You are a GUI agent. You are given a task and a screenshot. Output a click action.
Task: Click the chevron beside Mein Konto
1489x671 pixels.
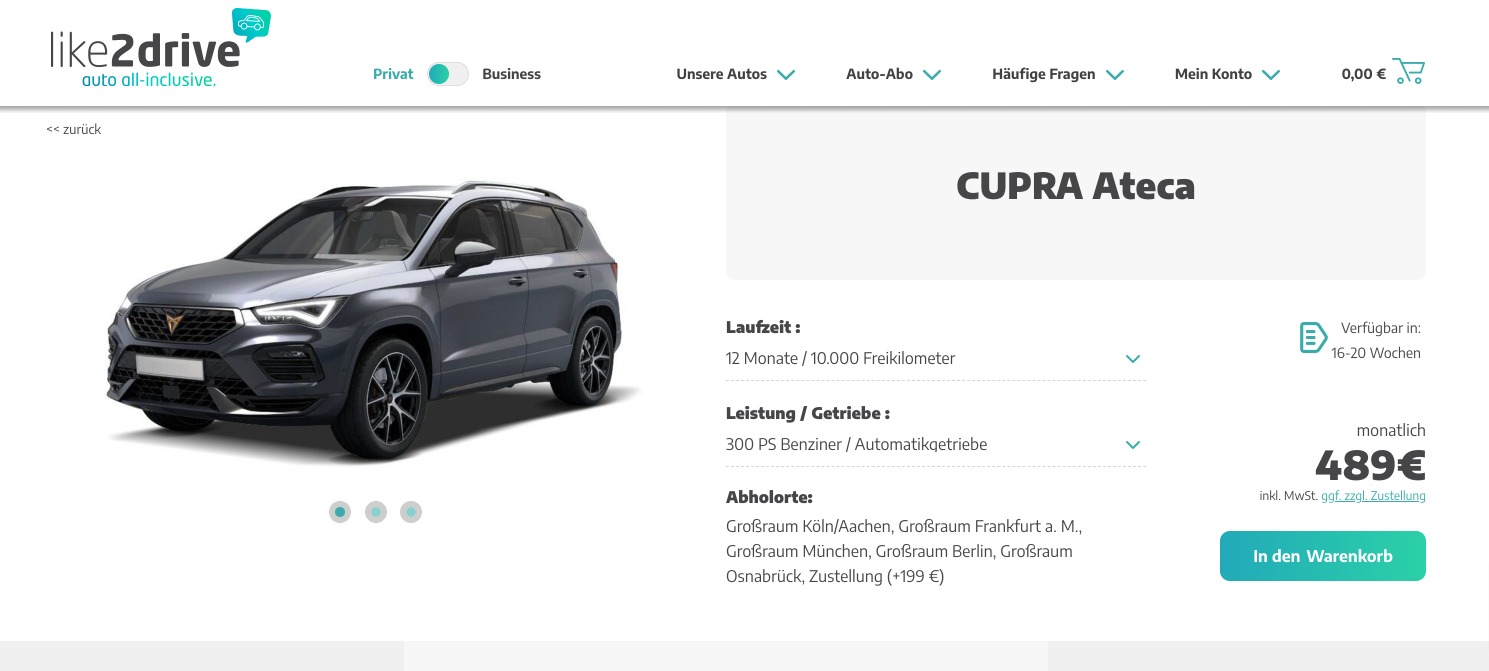click(x=1271, y=74)
